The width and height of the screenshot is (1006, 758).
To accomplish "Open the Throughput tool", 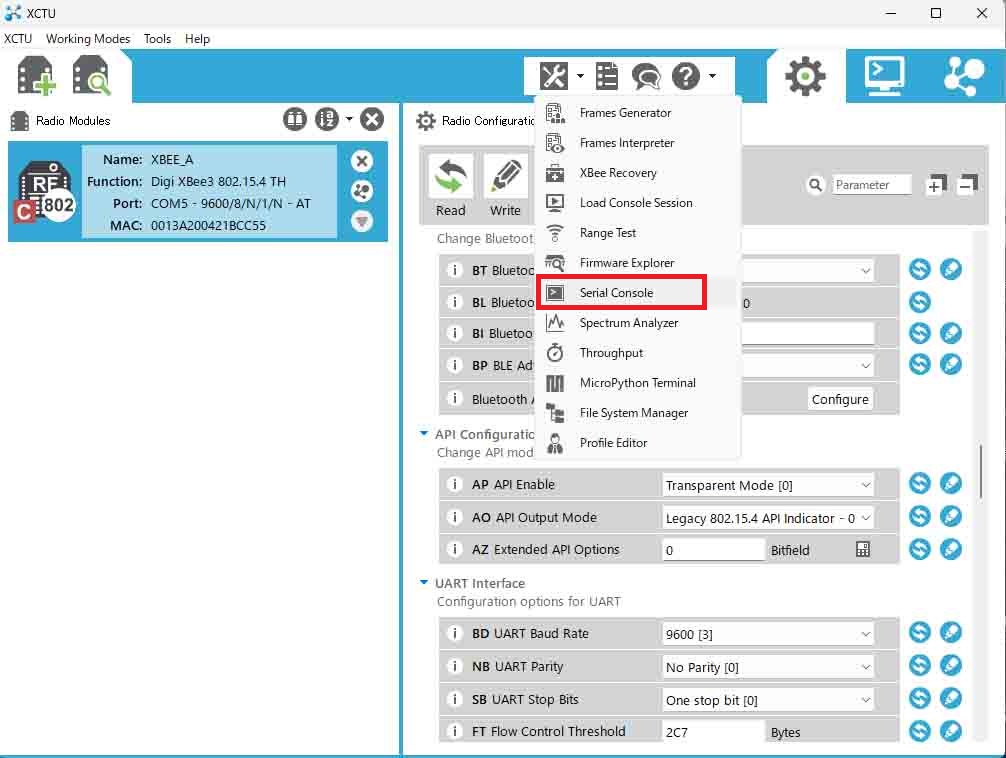I will point(637,353).
